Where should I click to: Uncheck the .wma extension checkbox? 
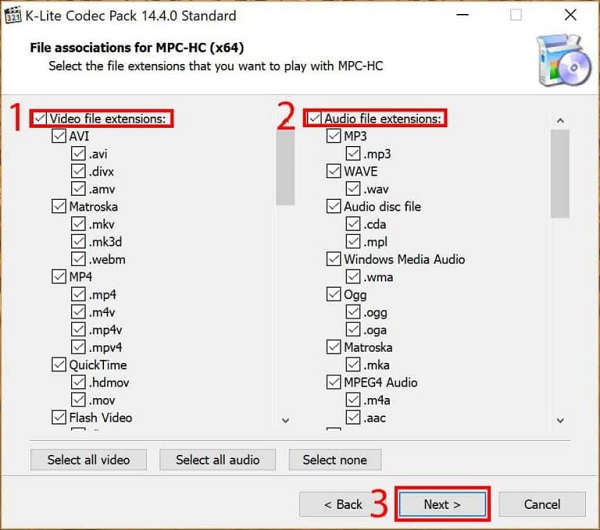tap(353, 277)
